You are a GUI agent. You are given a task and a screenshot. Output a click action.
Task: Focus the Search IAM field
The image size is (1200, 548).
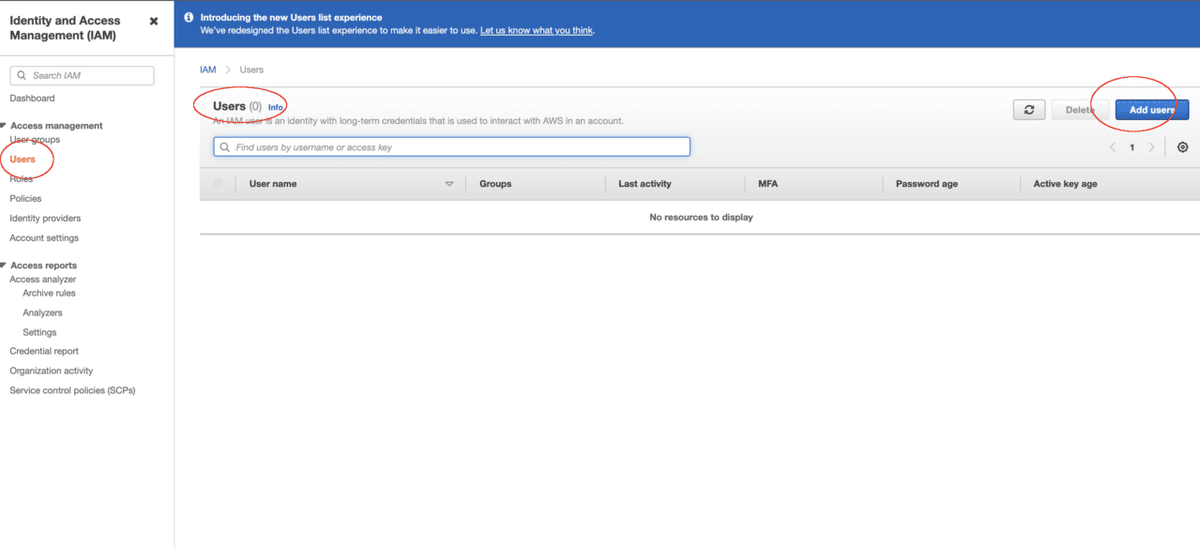(82, 76)
